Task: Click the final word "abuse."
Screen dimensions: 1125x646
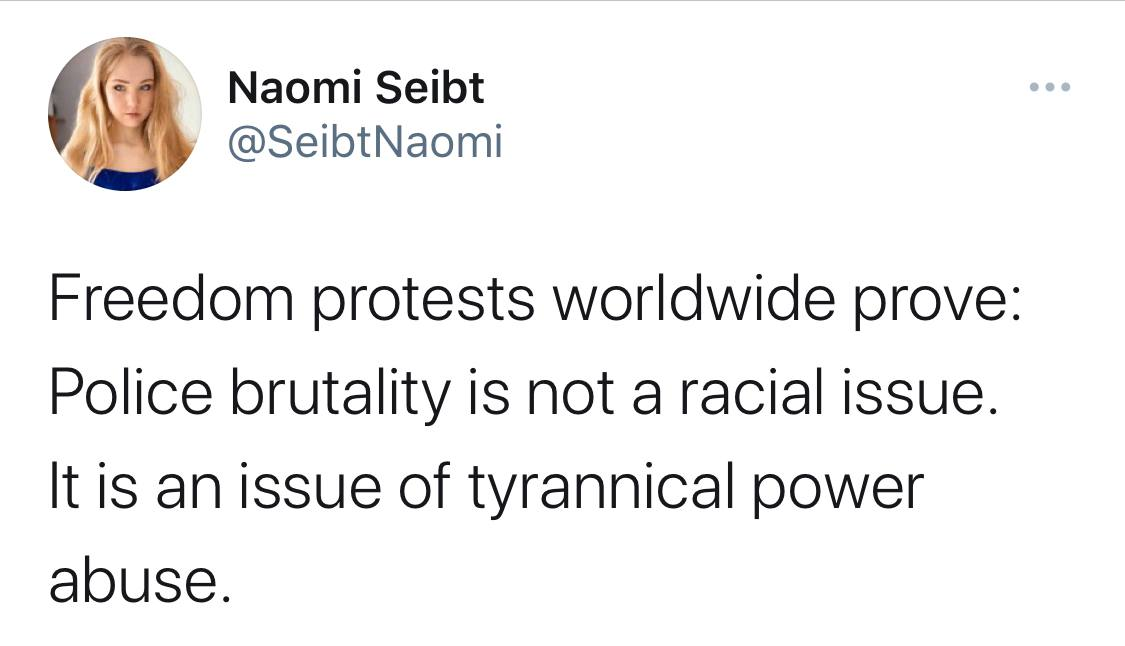Action: coord(140,580)
